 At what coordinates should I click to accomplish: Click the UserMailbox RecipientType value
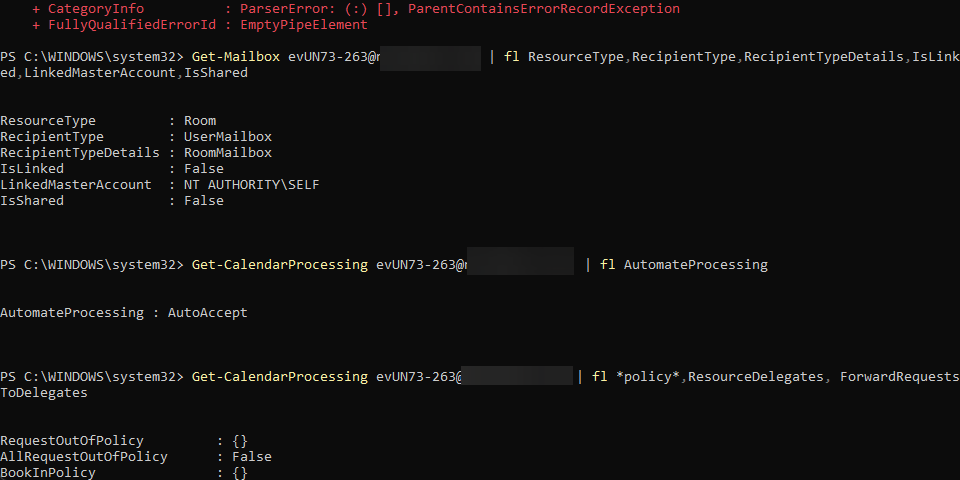[x=228, y=137]
